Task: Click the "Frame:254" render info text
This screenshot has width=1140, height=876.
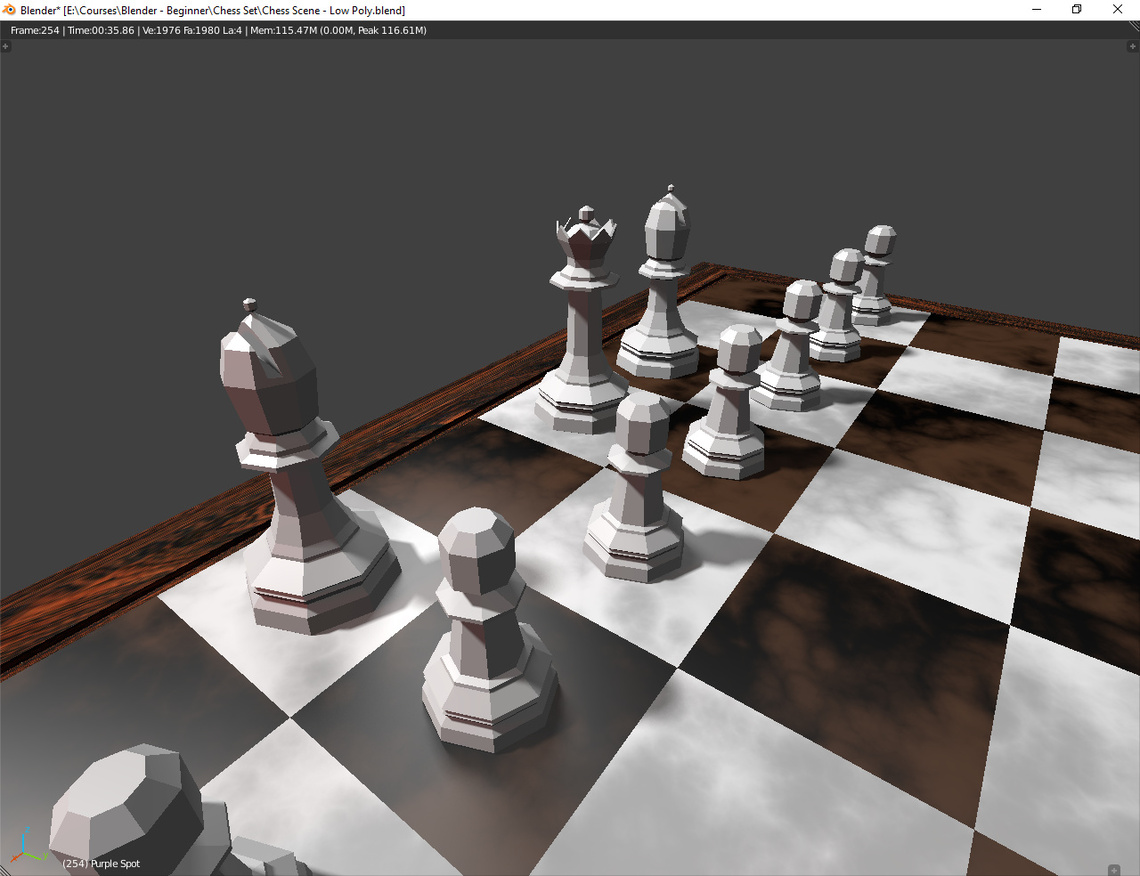Action: [35, 31]
